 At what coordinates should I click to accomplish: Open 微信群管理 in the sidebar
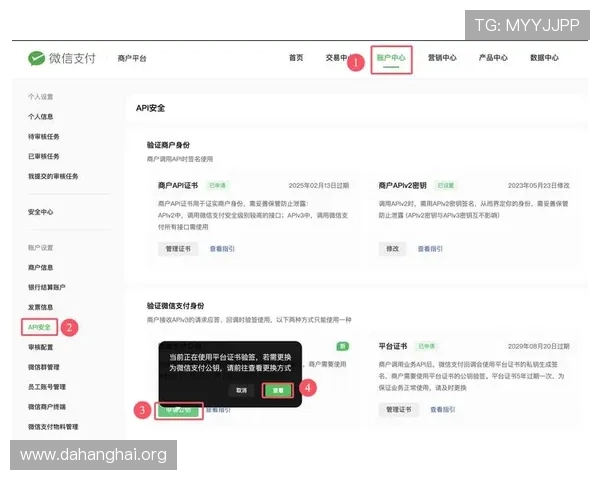[x=44, y=367]
